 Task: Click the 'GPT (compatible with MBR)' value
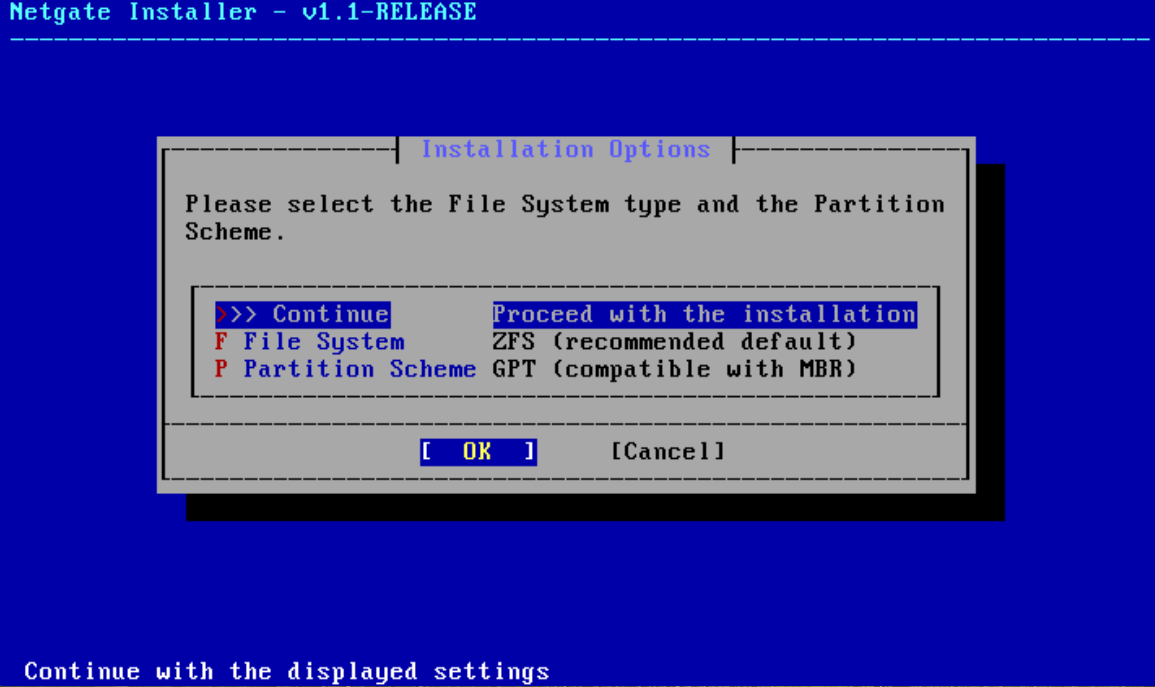[x=675, y=369]
